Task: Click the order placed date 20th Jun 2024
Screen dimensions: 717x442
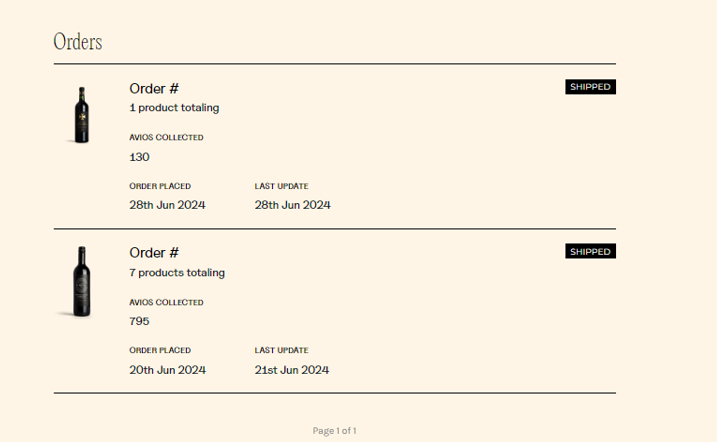Action: tap(167, 370)
